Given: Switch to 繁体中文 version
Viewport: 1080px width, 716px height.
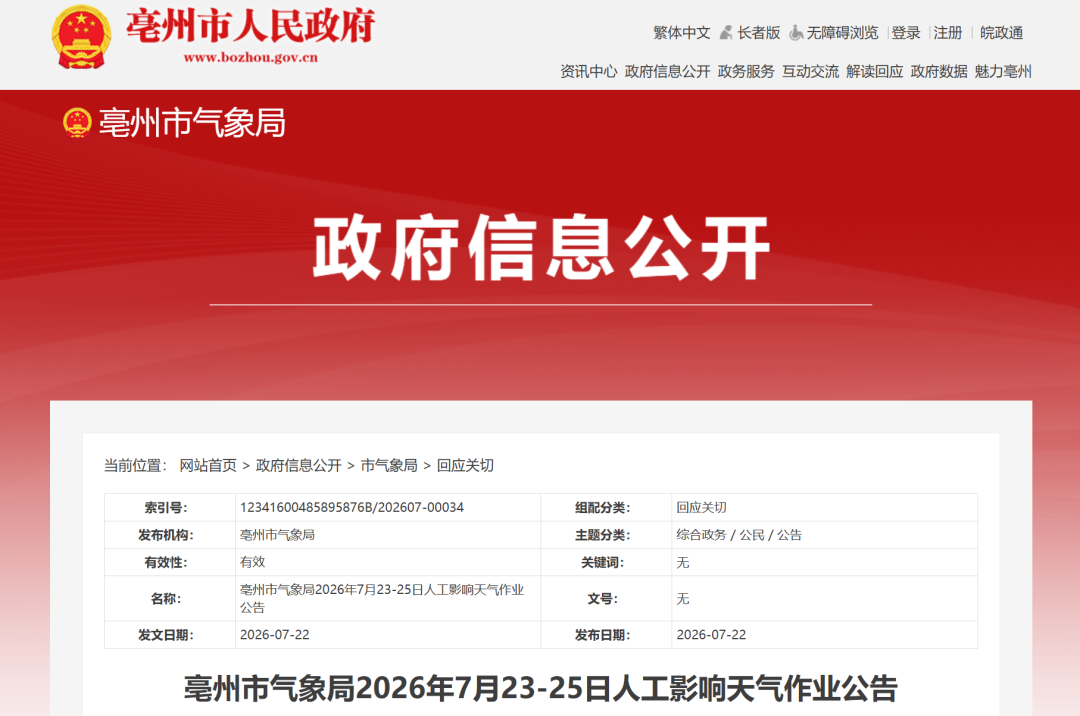Looking at the screenshot, I should tap(681, 32).
